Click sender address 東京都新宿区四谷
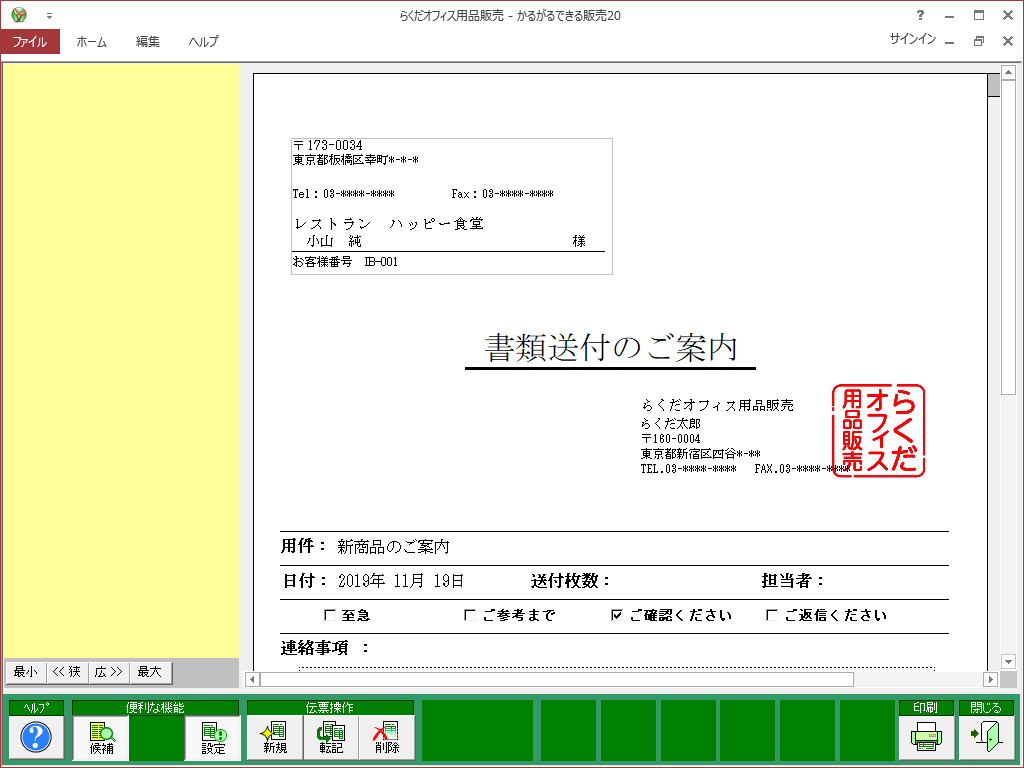The image size is (1024, 768). click(x=701, y=454)
